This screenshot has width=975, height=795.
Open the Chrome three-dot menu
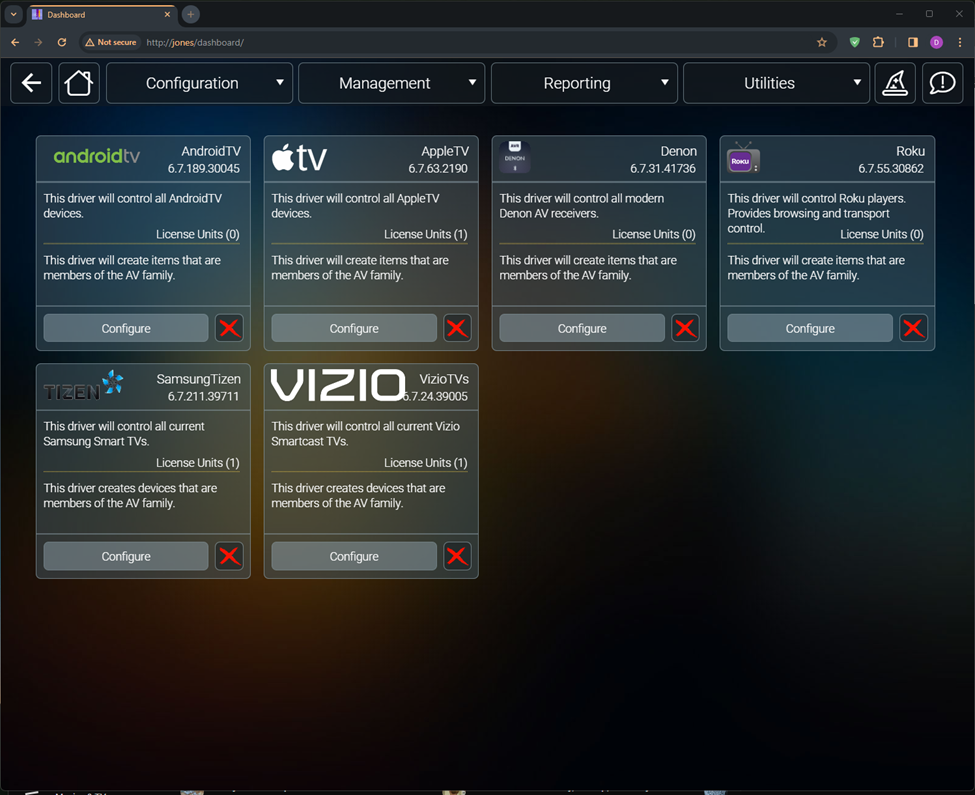(x=960, y=42)
